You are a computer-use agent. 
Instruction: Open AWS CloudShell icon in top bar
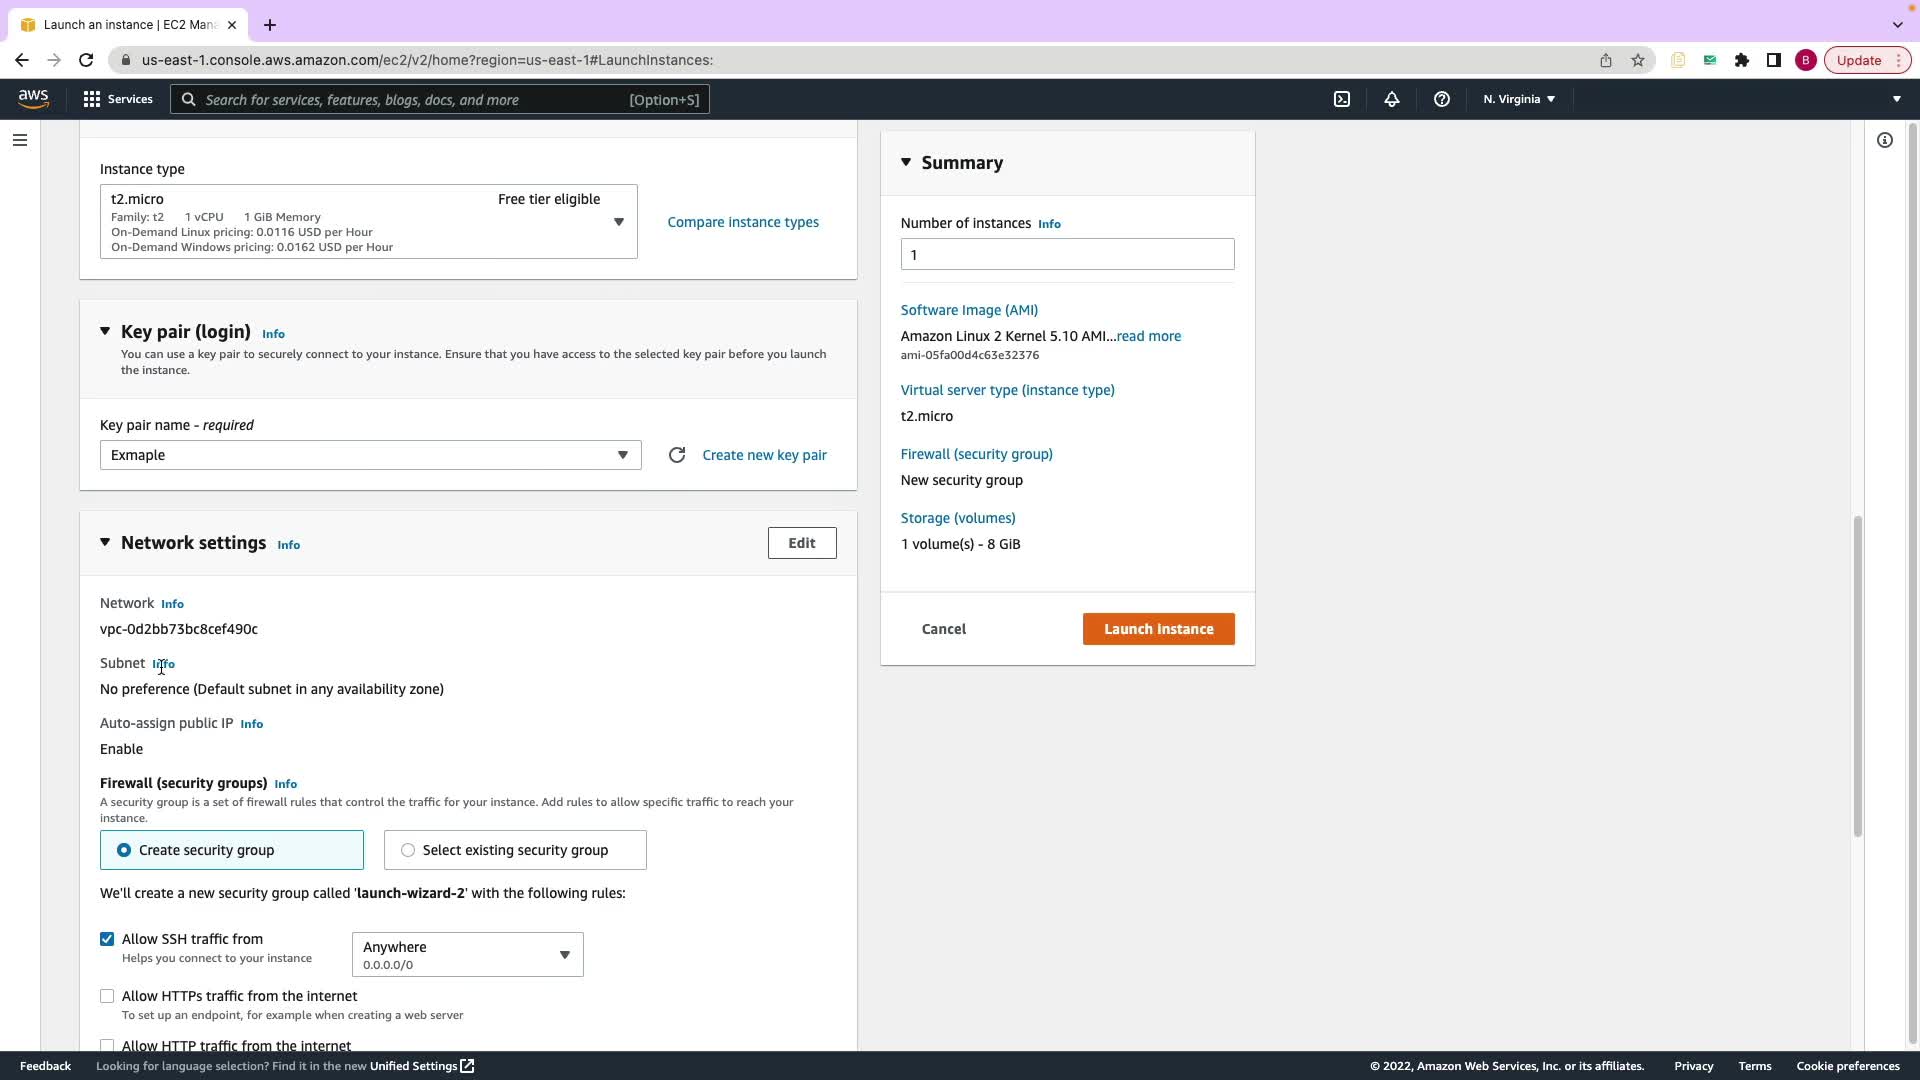pyautogui.click(x=1342, y=99)
